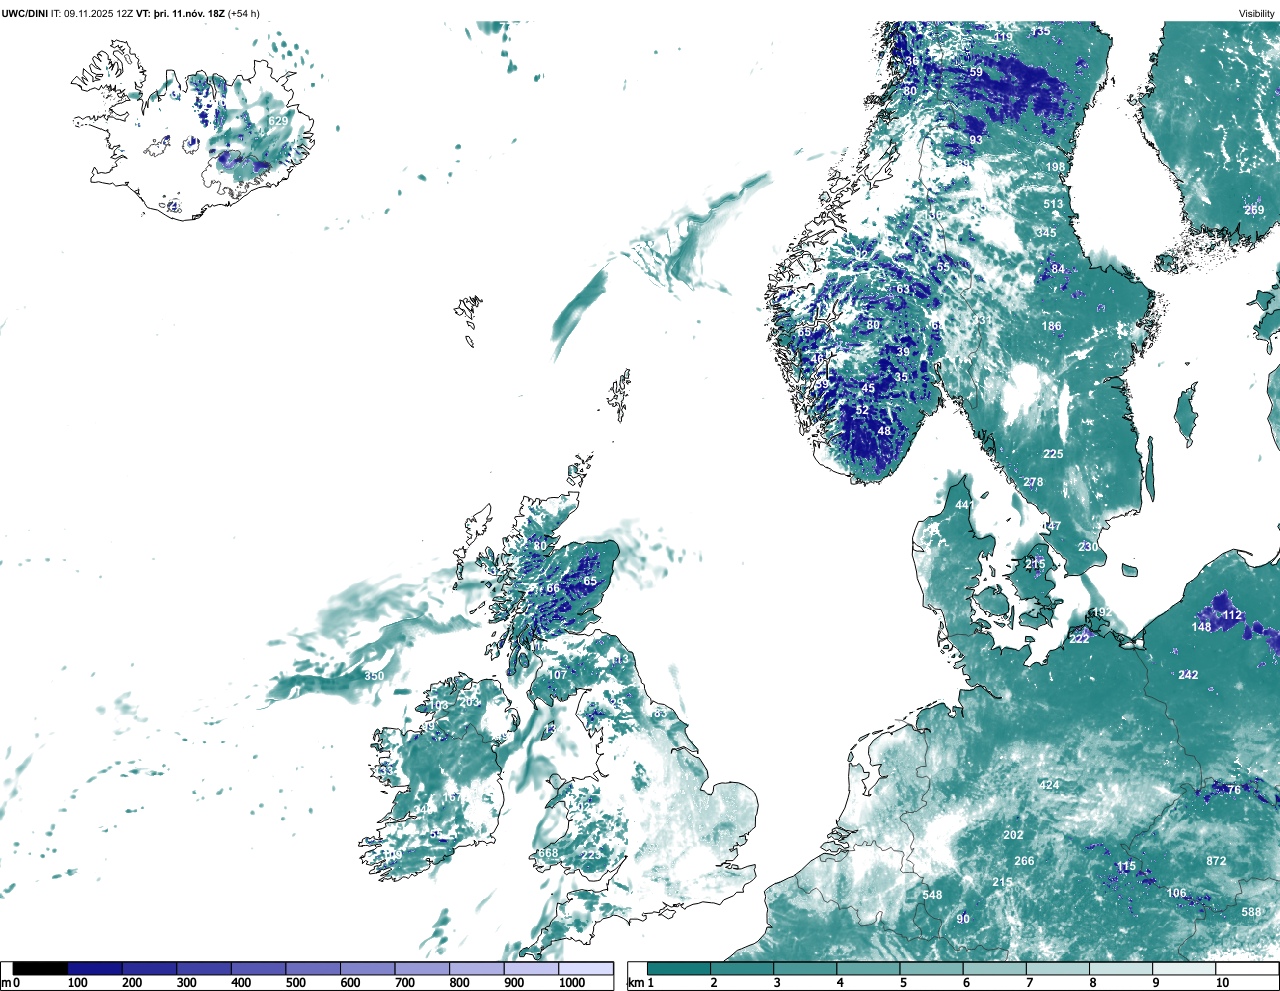Click the 266 value over Germany
Screen dimensions: 1280x991
[1024, 861]
